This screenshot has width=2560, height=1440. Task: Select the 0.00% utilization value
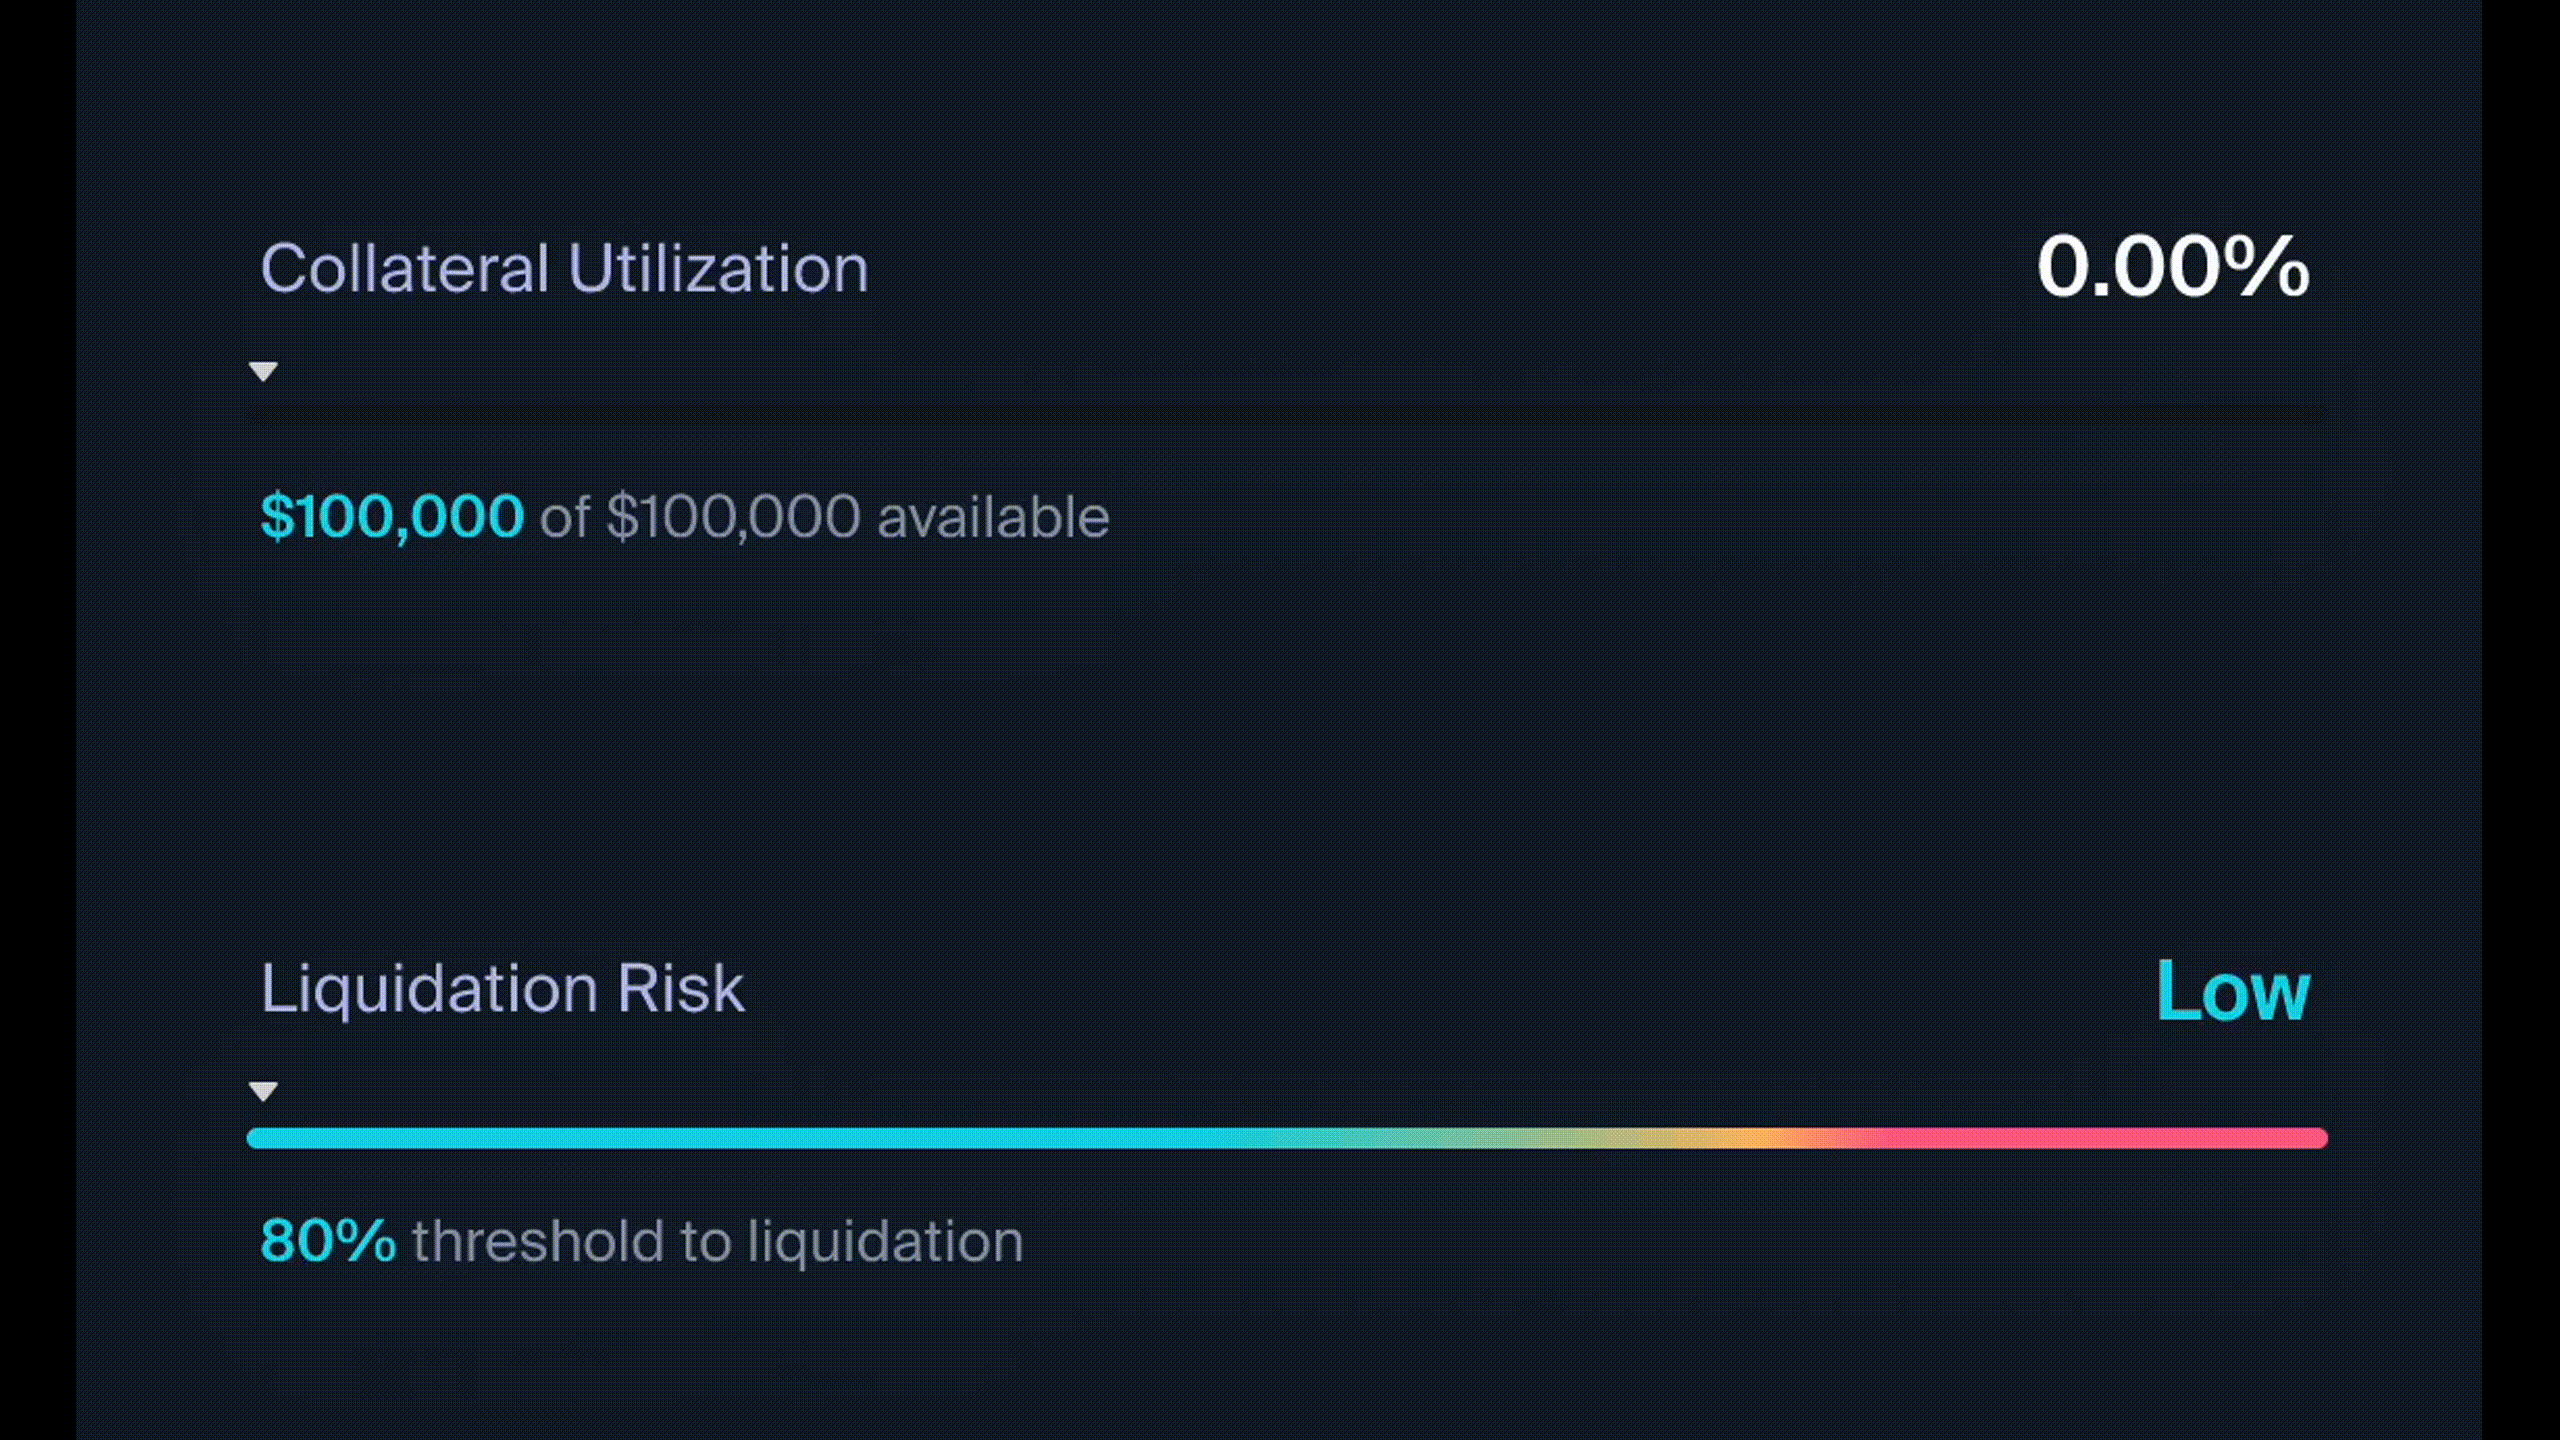pos(2173,267)
